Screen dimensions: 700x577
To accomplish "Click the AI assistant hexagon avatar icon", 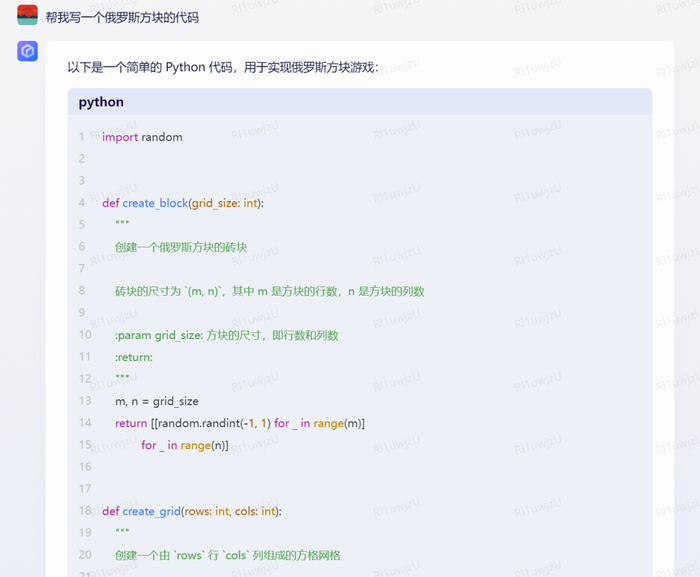I will click(x=27, y=51).
